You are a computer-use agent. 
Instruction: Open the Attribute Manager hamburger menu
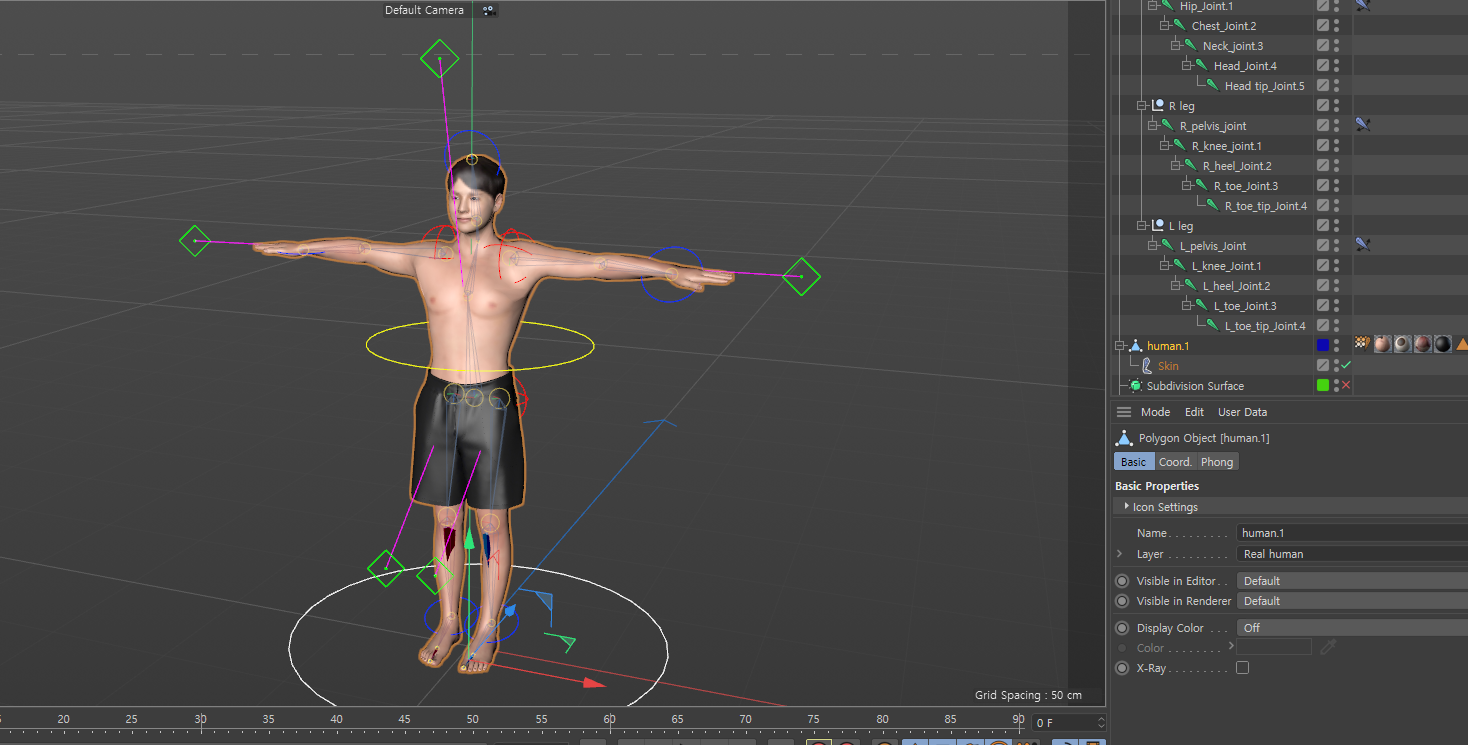point(1124,412)
